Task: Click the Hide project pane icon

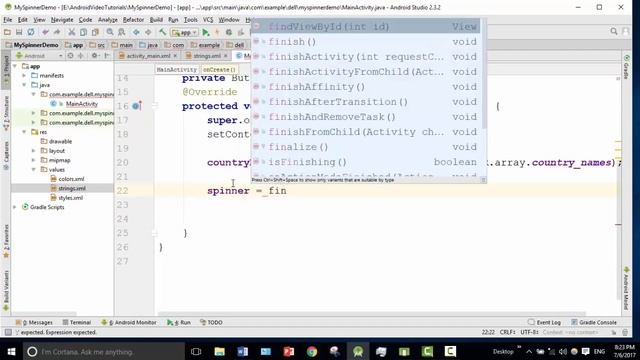Action: point(107,56)
